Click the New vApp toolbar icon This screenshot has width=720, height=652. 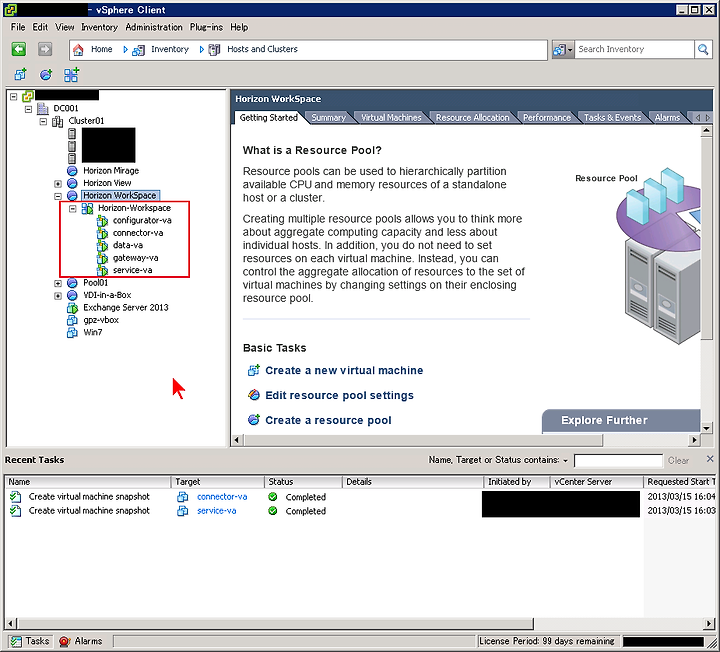(x=71, y=74)
